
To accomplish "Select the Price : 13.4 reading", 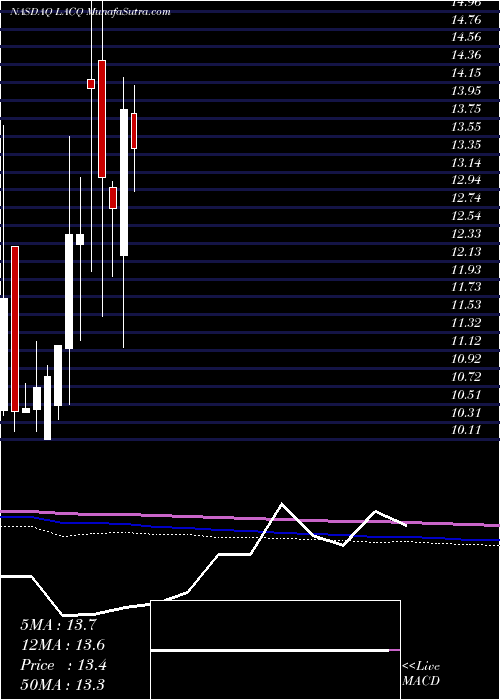I will [63, 665].
